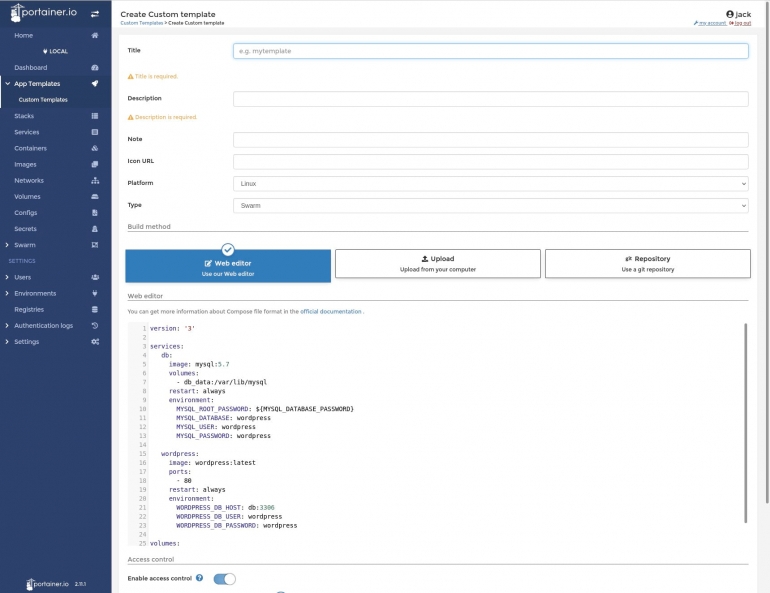770x593 pixels.
Task: Click the checkmark badge above Web editor
Action: [228, 249]
